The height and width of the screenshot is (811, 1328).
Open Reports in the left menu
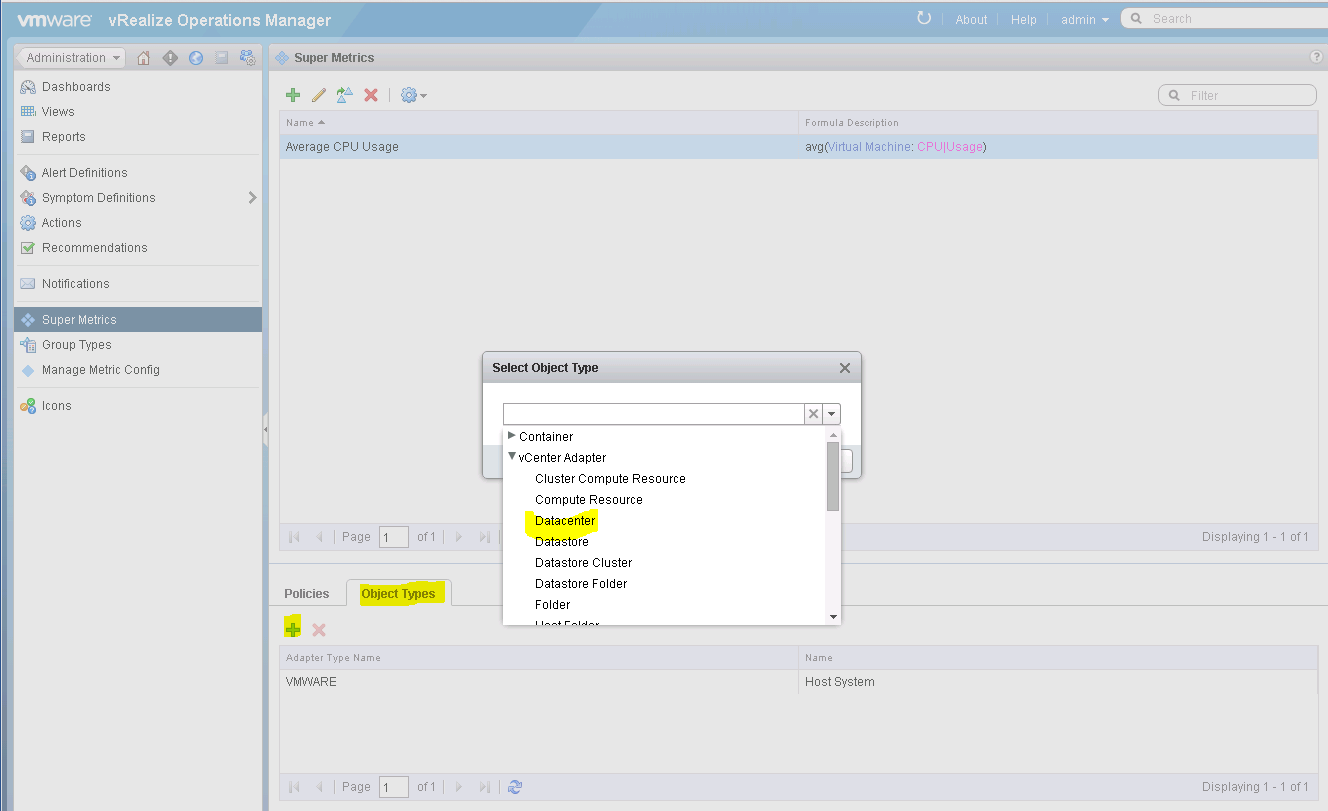[64, 137]
